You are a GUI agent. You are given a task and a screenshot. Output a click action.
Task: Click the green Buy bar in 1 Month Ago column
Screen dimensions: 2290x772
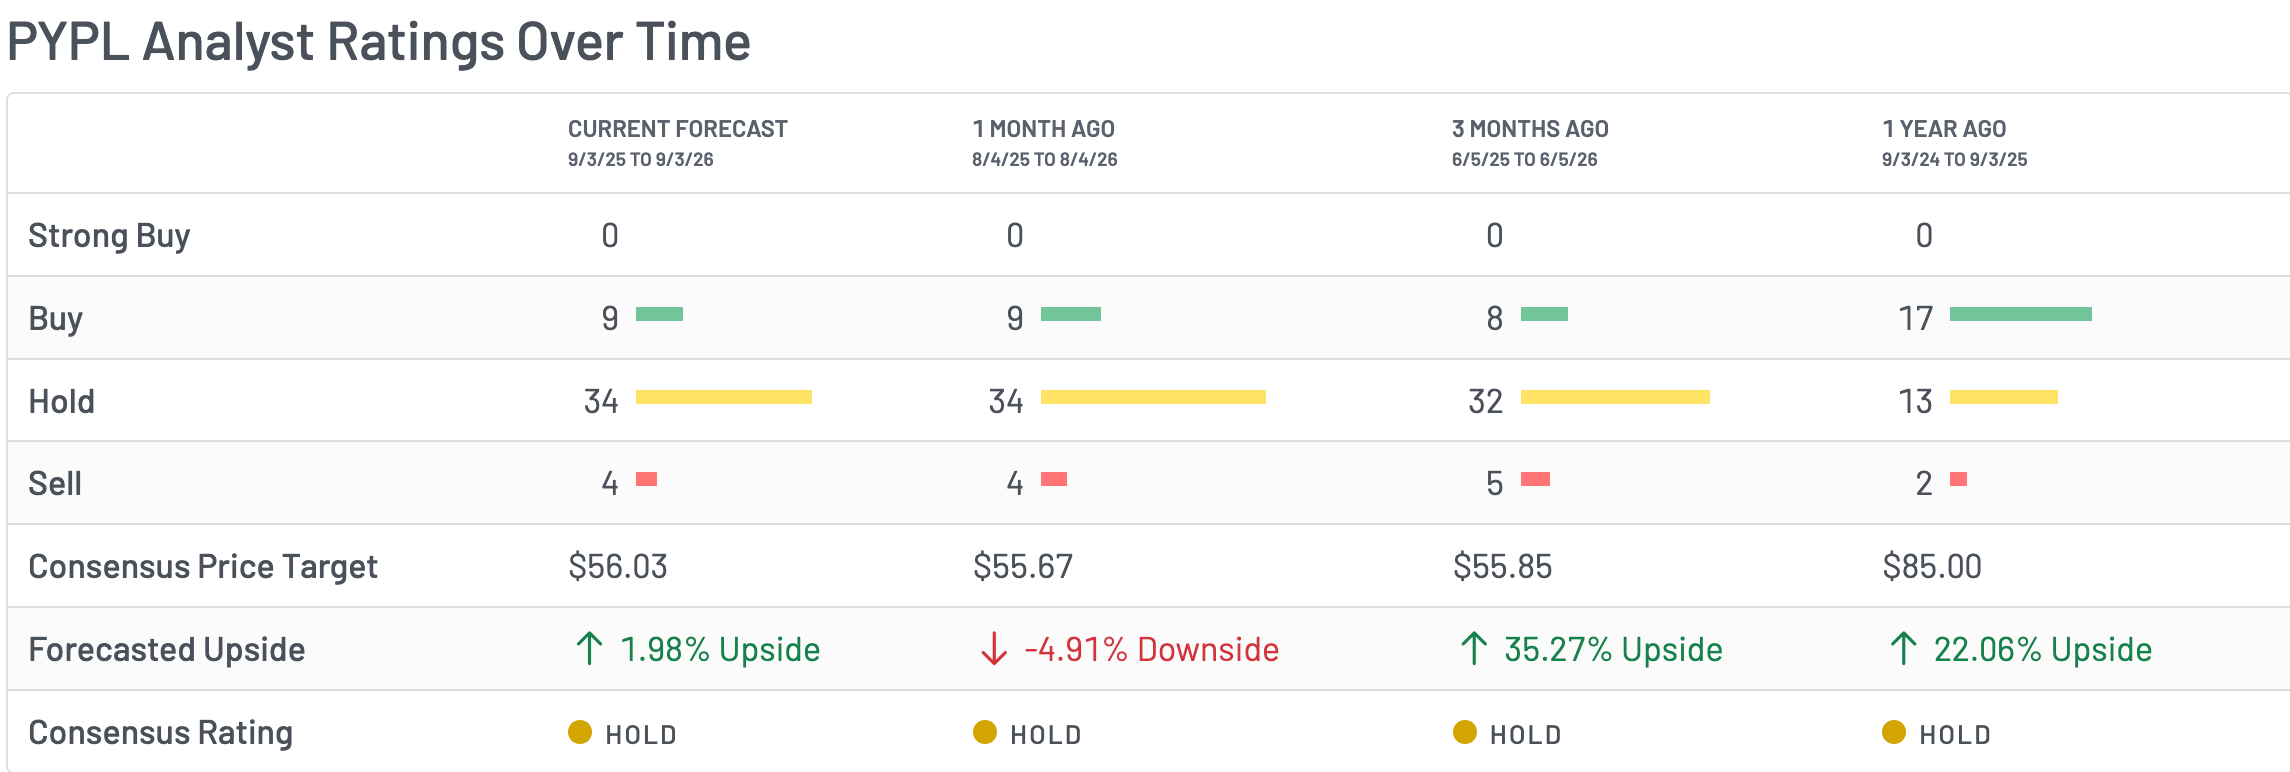[1071, 314]
